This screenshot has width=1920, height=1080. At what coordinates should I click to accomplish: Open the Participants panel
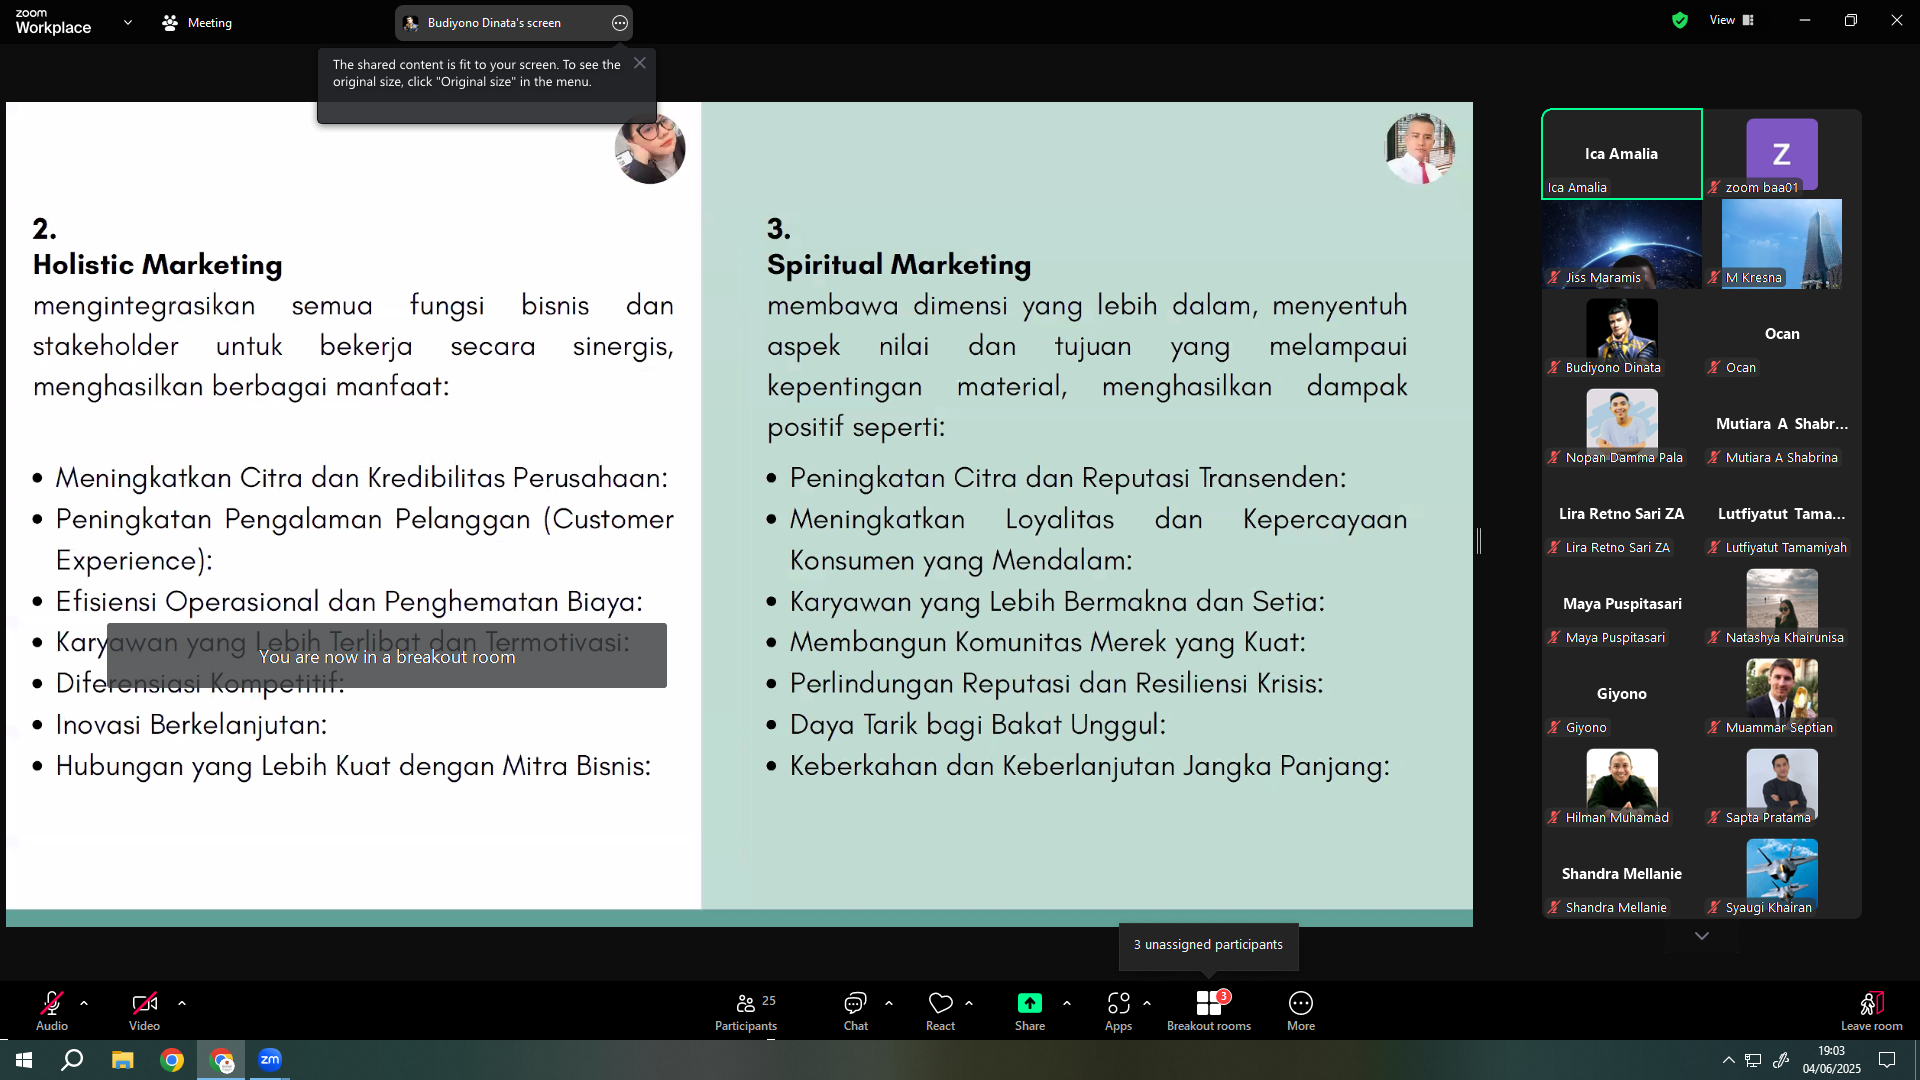coord(746,1010)
